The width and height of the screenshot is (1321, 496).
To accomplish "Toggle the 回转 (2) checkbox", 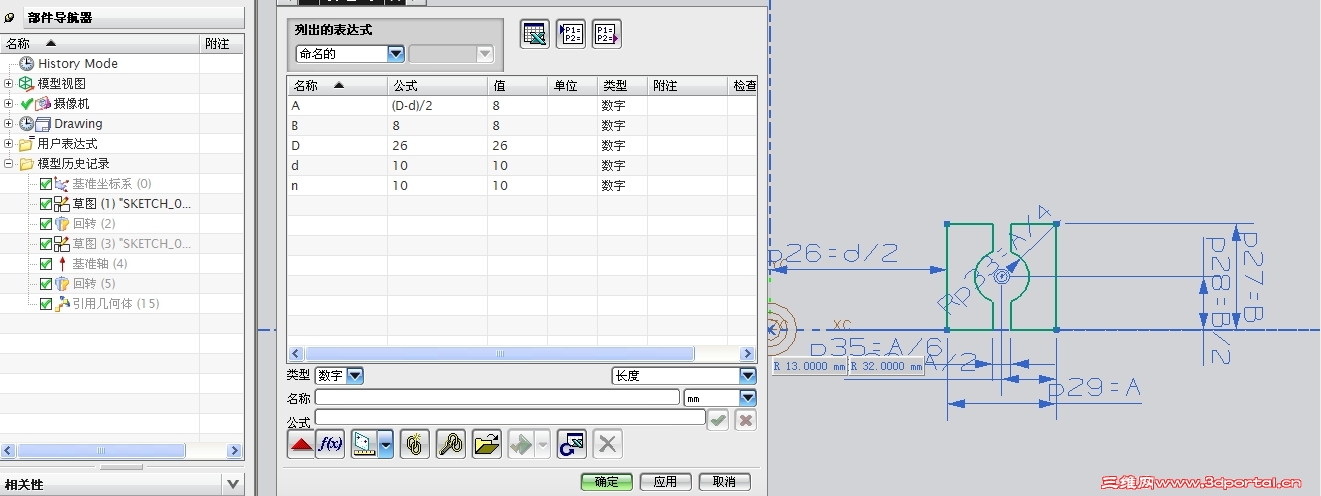I will (46, 223).
